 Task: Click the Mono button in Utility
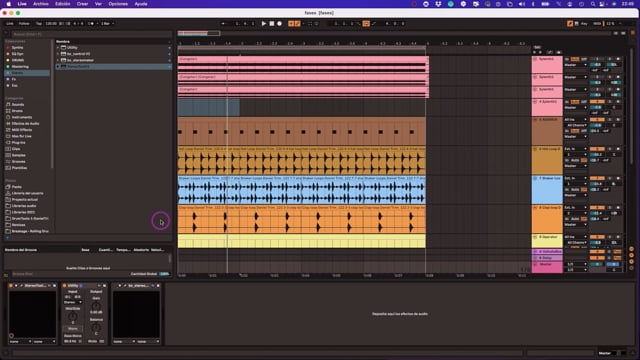coord(73,329)
